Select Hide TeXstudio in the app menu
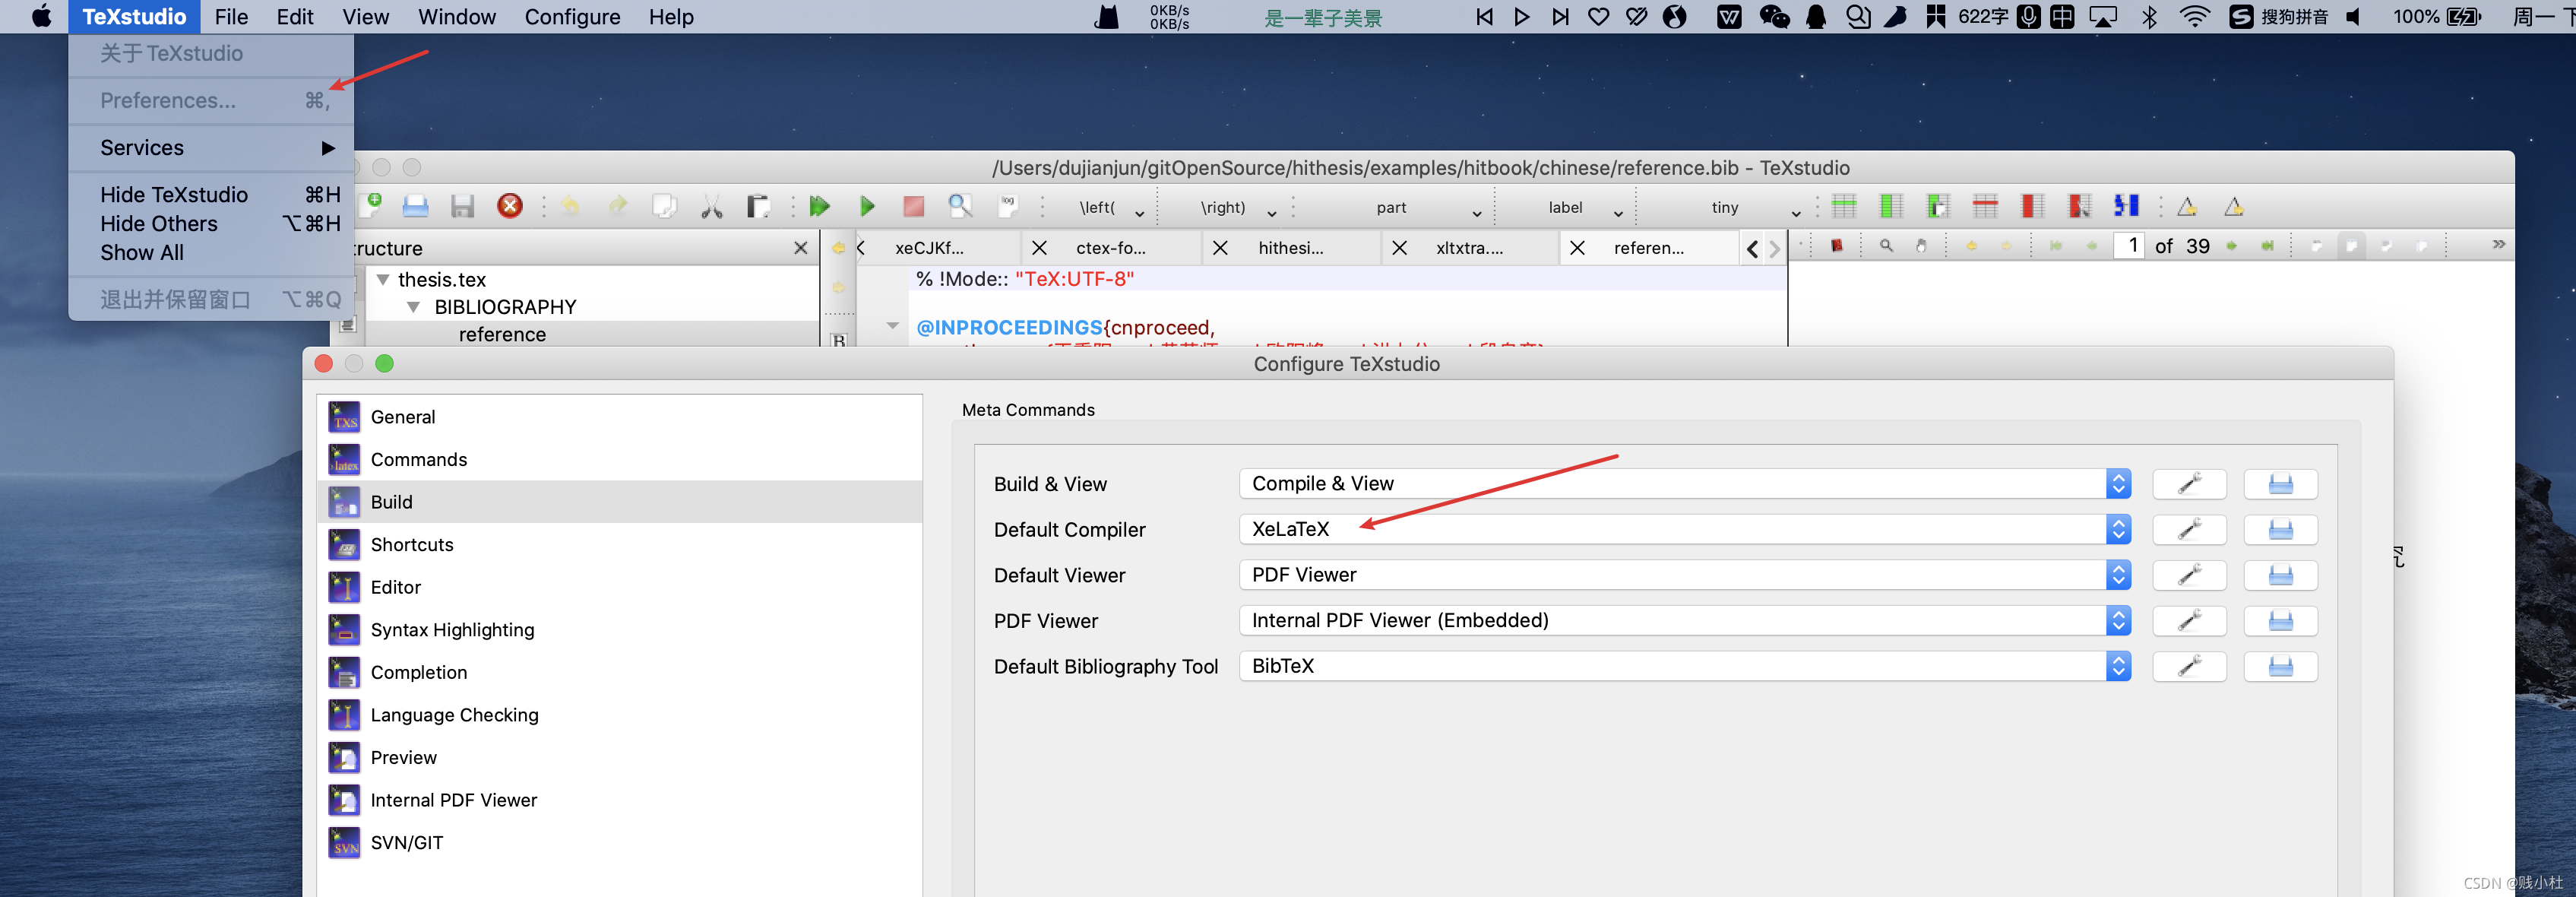Viewport: 2576px width, 897px height. [x=210, y=195]
